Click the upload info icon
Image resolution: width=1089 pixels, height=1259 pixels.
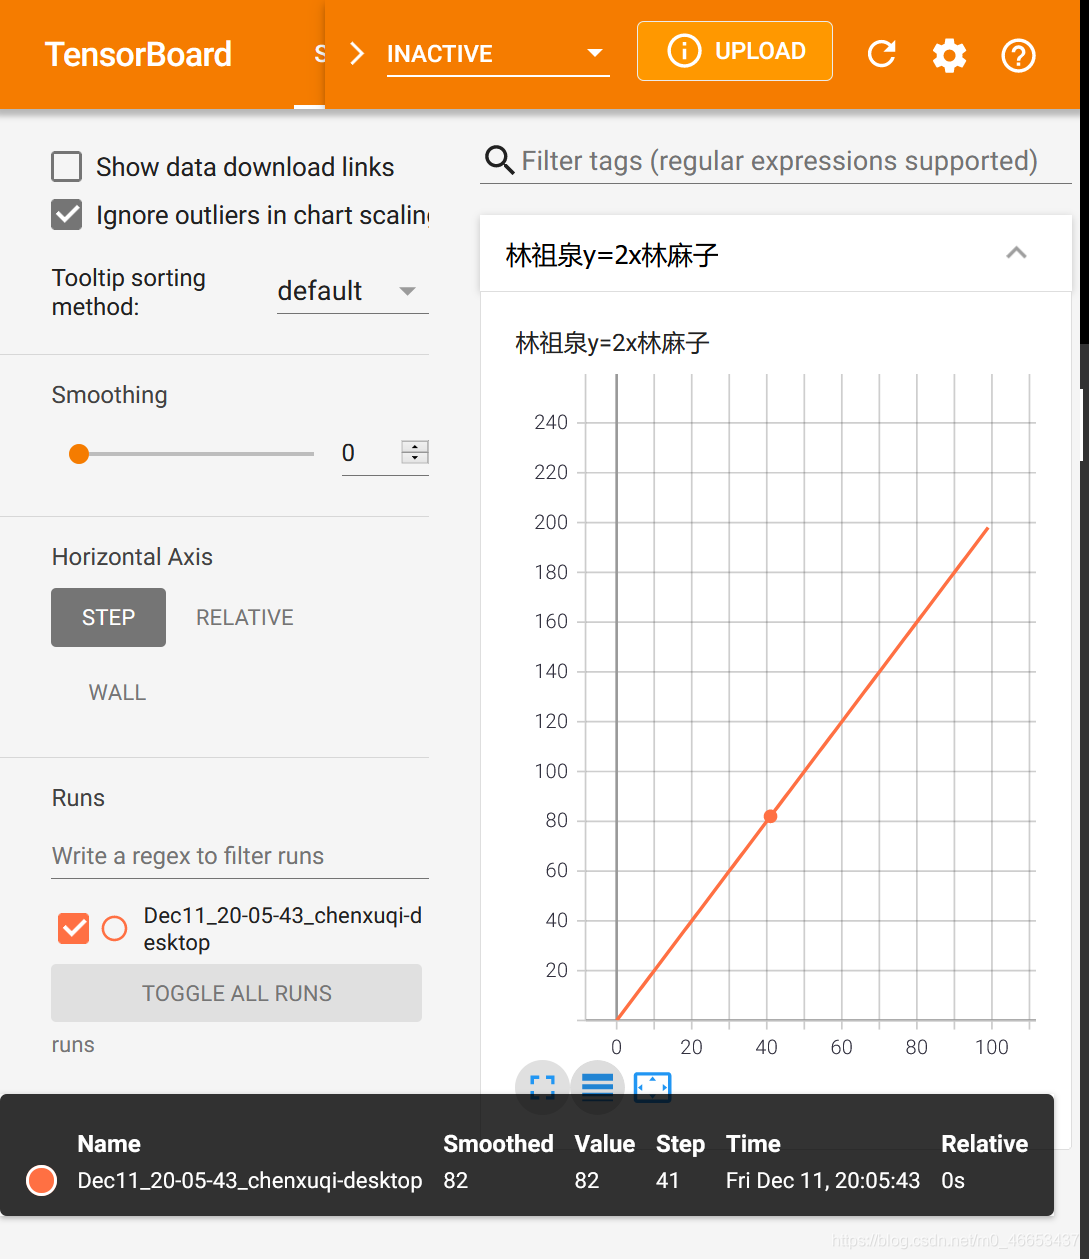coord(684,50)
